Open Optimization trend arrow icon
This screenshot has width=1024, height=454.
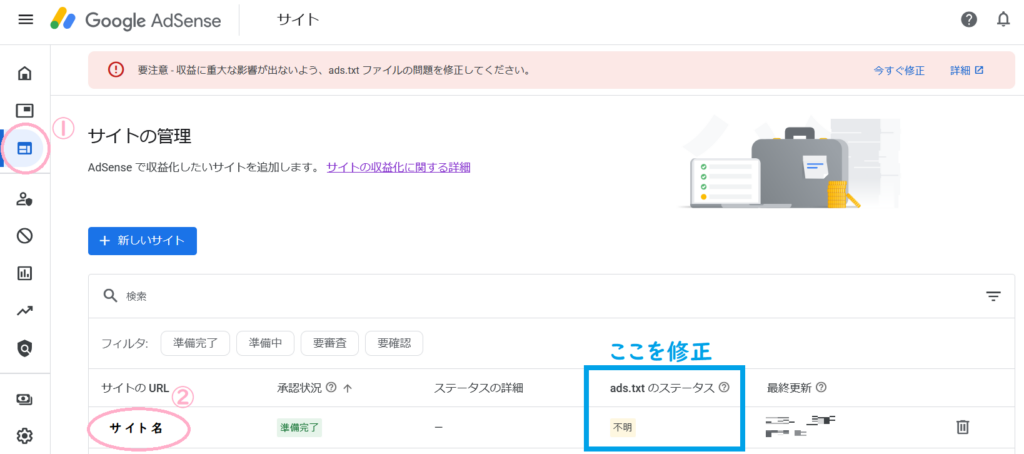point(25,311)
